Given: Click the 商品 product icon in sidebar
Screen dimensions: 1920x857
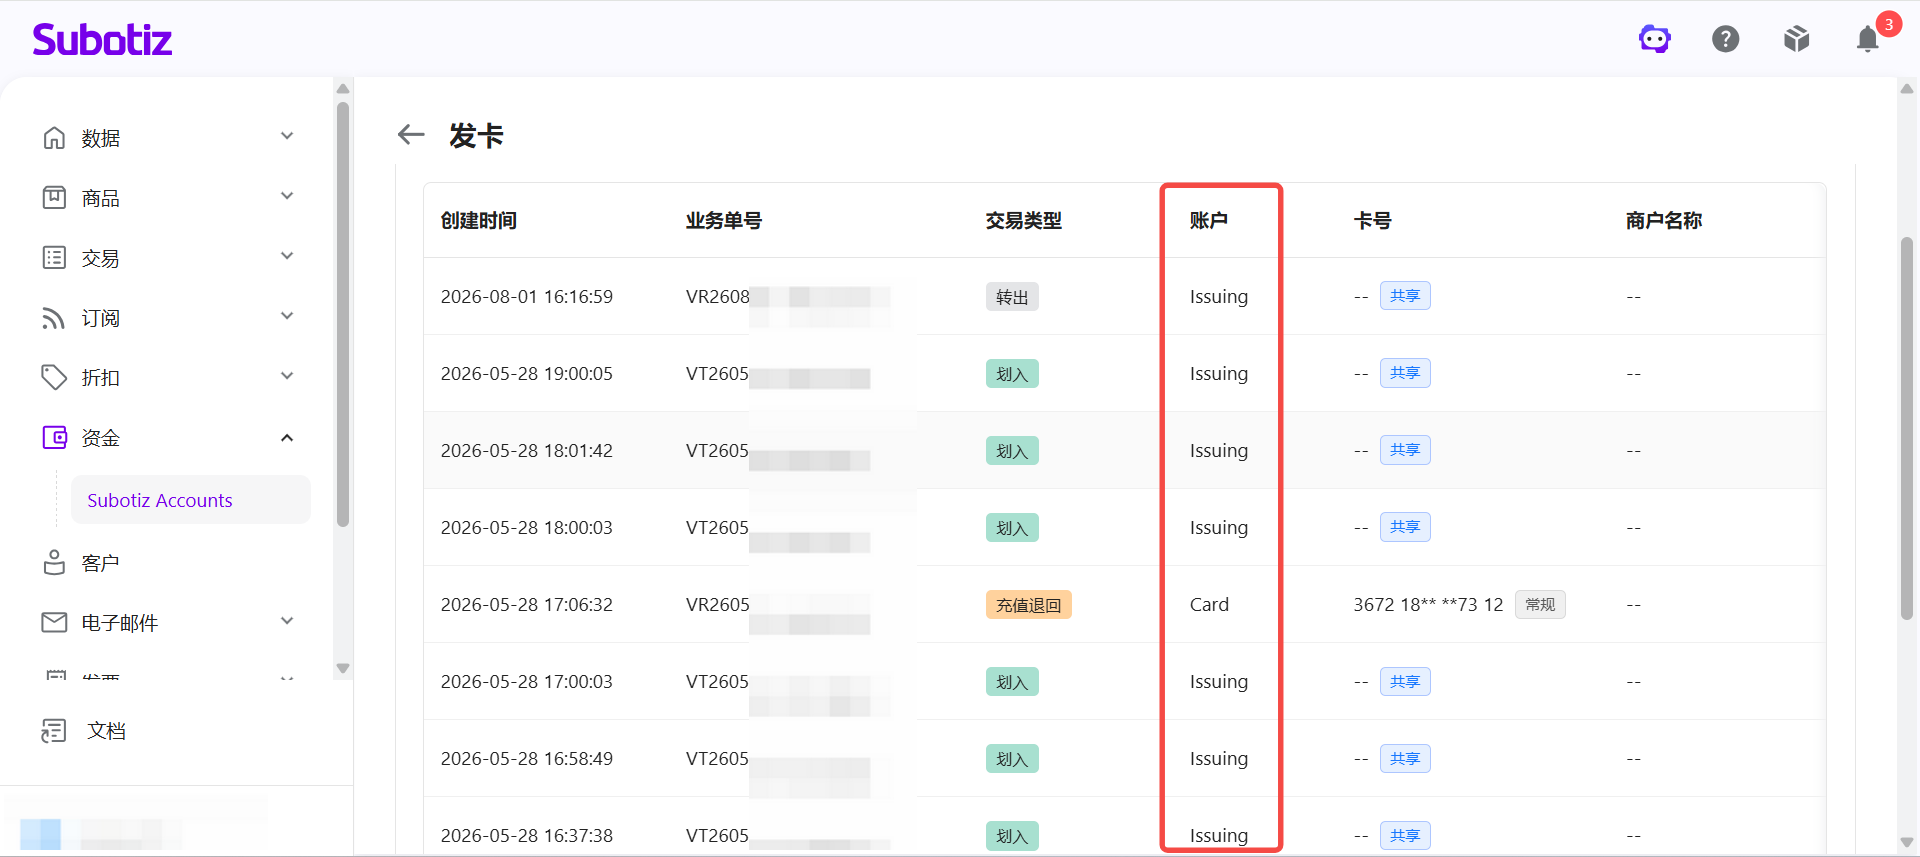Looking at the screenshot, I should point(54,197).
